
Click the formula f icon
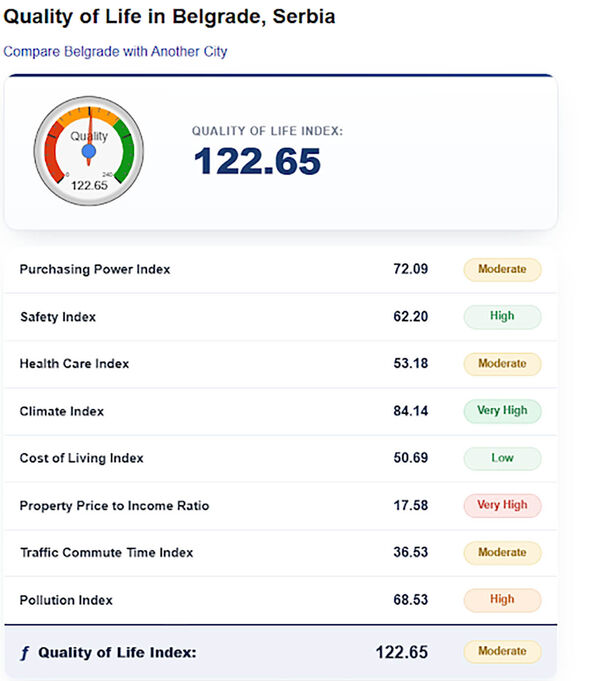tap(25, 653)
